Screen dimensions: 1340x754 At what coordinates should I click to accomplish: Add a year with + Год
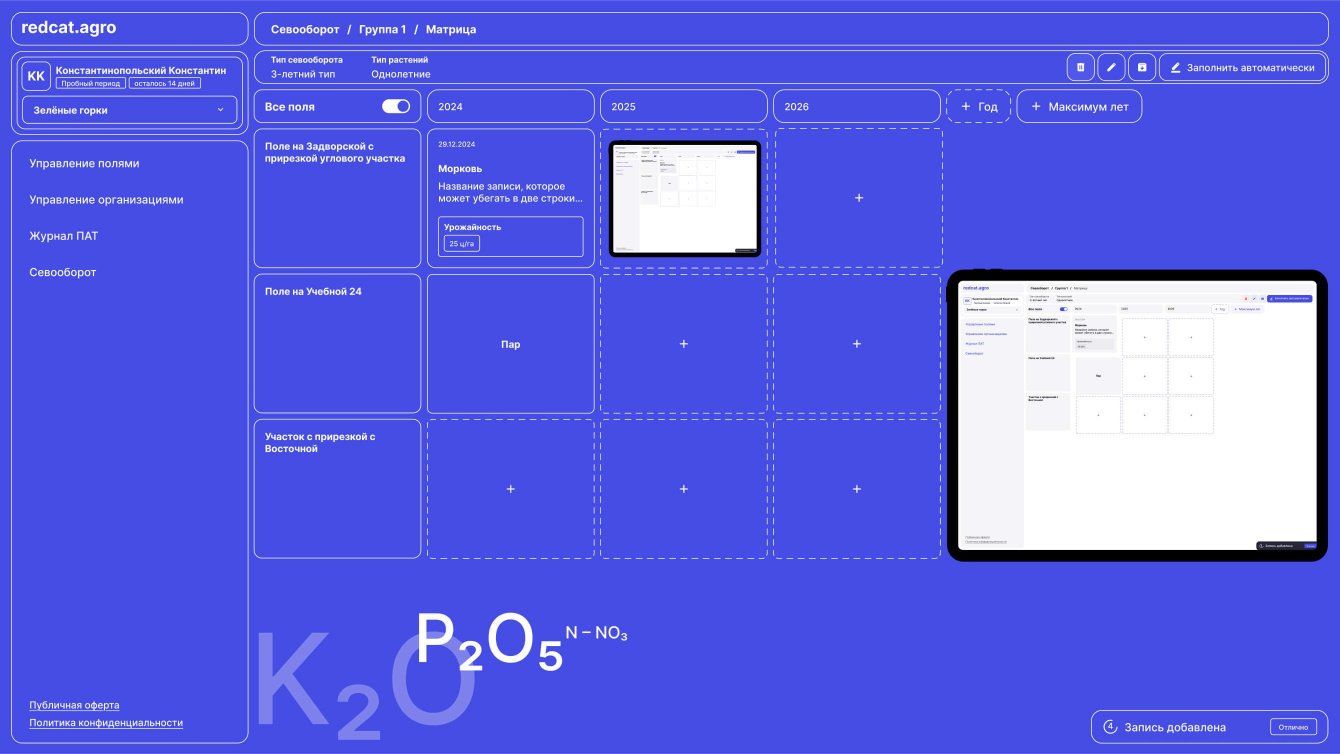pyautogui.click(x=979, y=106)
